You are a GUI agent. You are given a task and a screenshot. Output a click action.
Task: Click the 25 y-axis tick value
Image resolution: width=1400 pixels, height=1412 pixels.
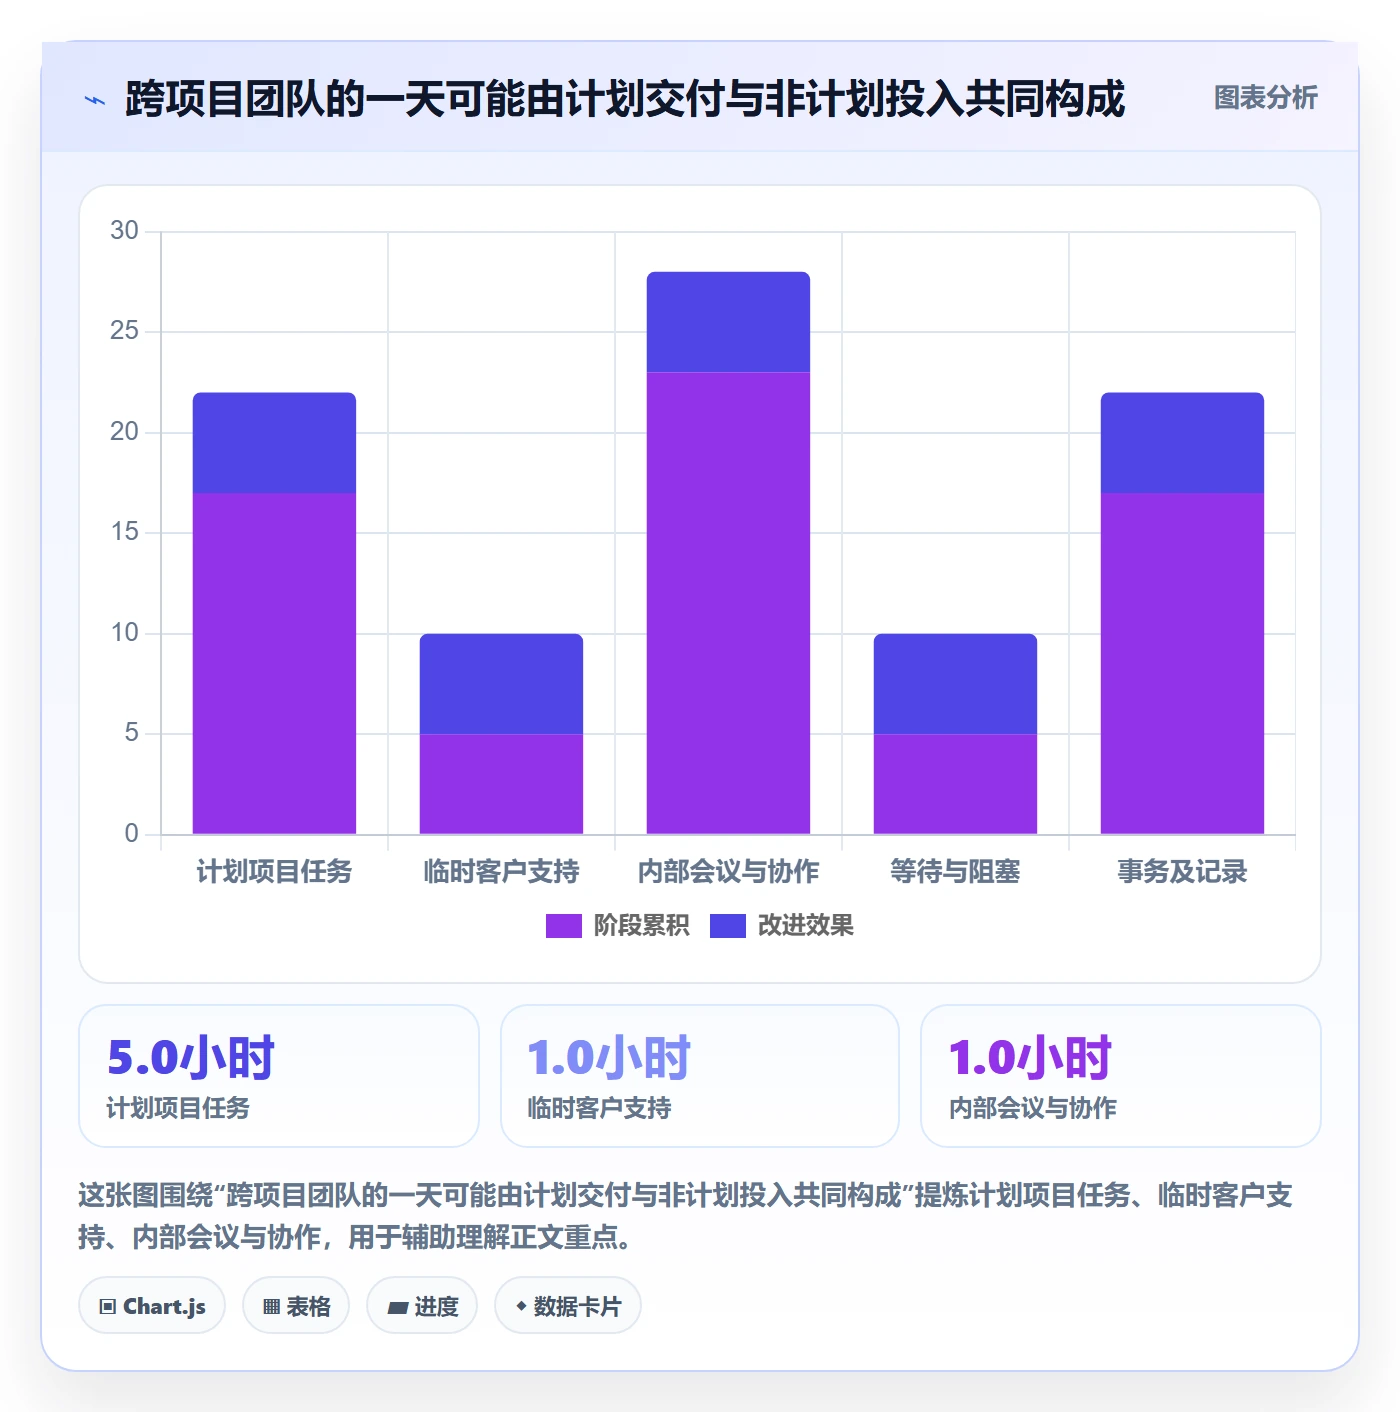point(124,331)
